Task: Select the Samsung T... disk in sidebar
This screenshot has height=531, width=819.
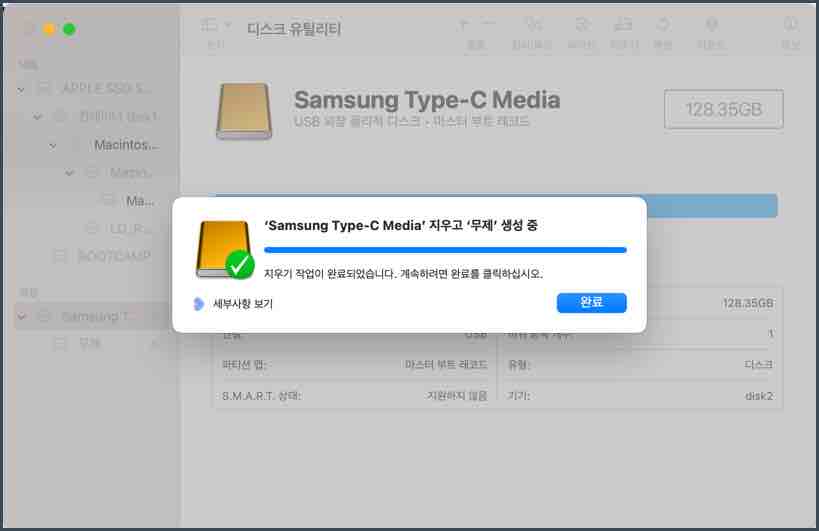Action: (x=95, y=316)
